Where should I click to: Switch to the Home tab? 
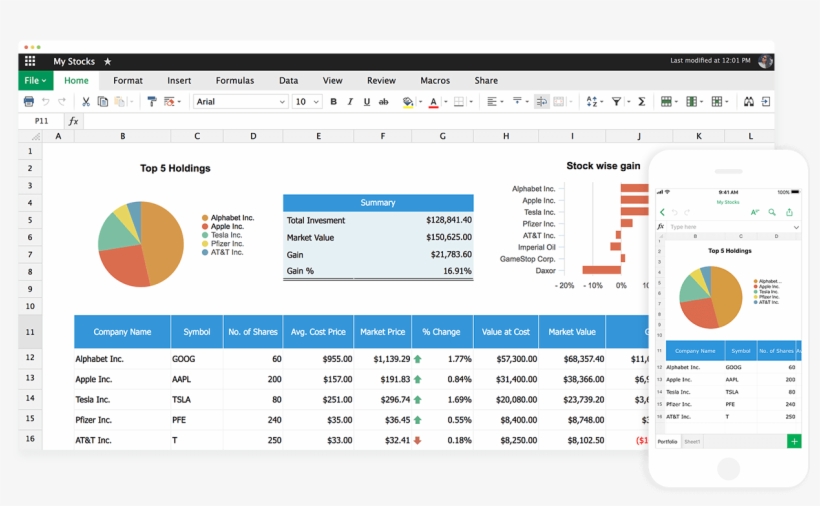76,80
